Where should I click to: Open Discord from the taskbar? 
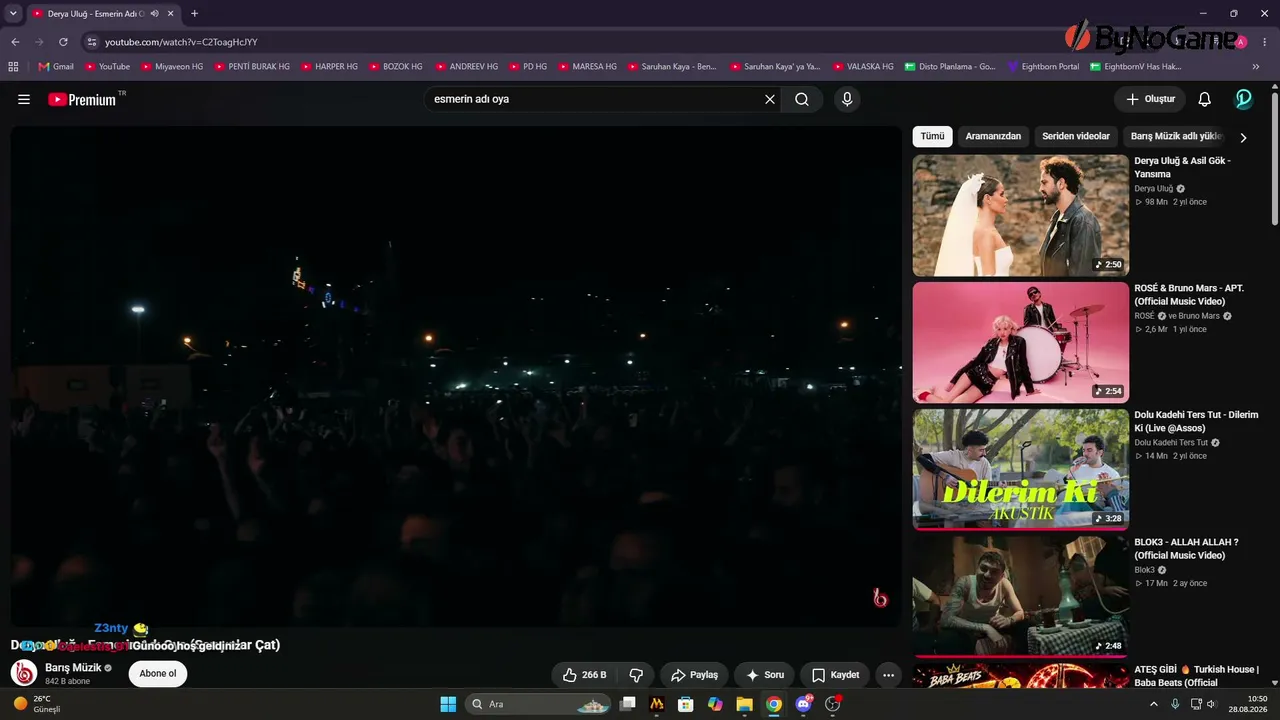click(803, 704)
